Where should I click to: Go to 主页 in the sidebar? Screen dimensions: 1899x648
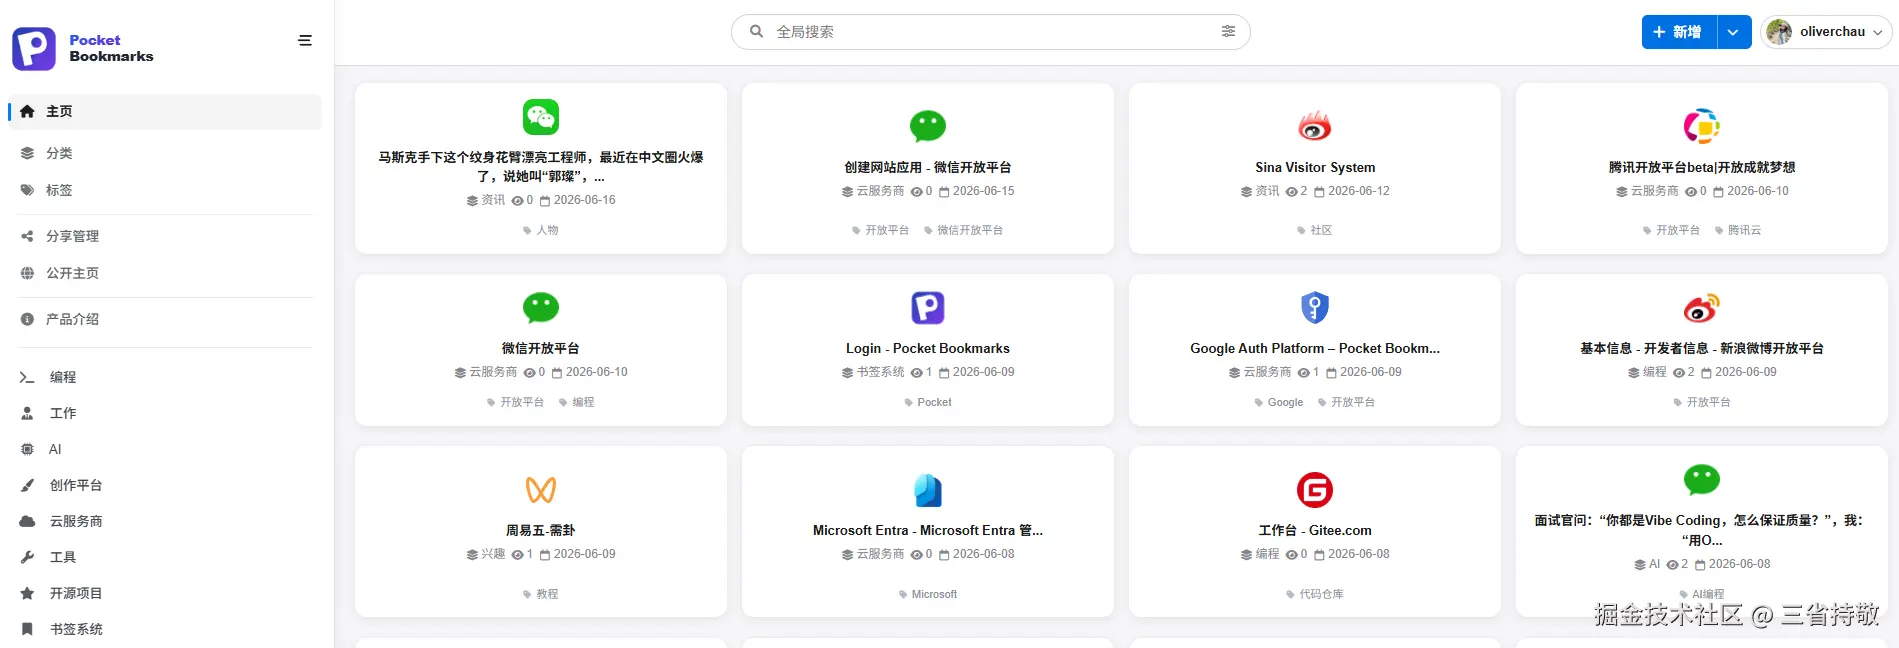coord(165,112)
